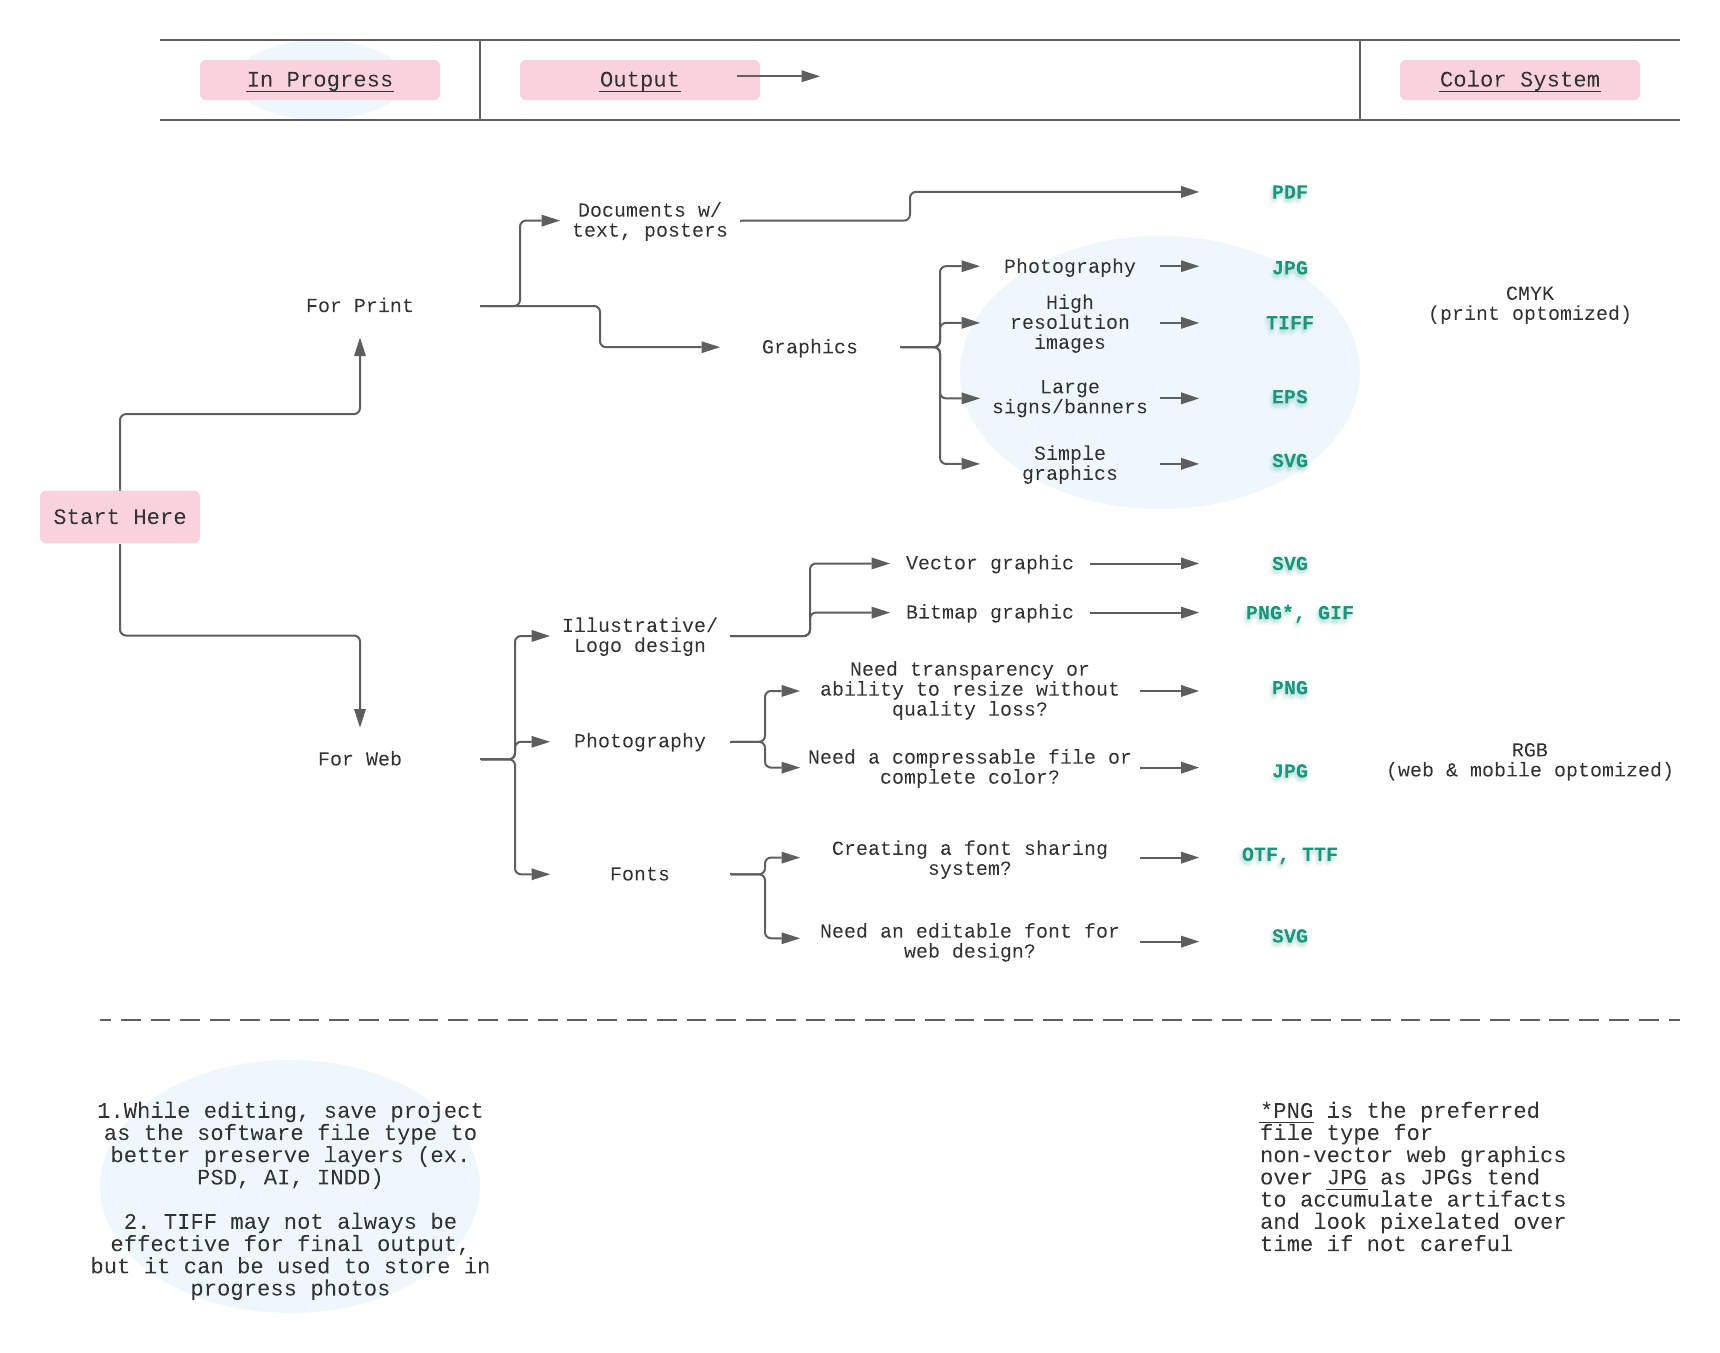The width and height of the screenshot is (1720, 1353).
Task: Click the arrow beside the Output label
Action: (x=778, y=76)
